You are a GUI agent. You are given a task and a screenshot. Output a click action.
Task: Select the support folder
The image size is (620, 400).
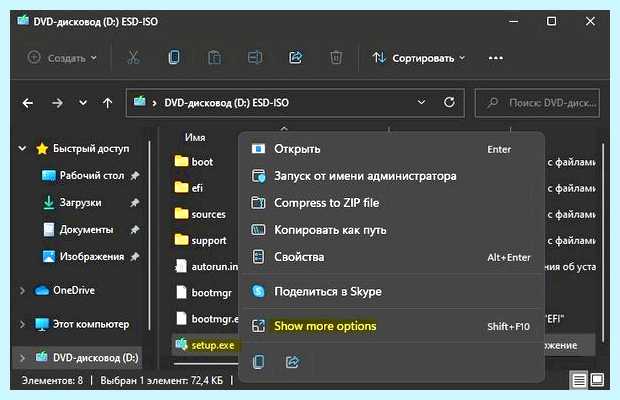coord(200,240)
